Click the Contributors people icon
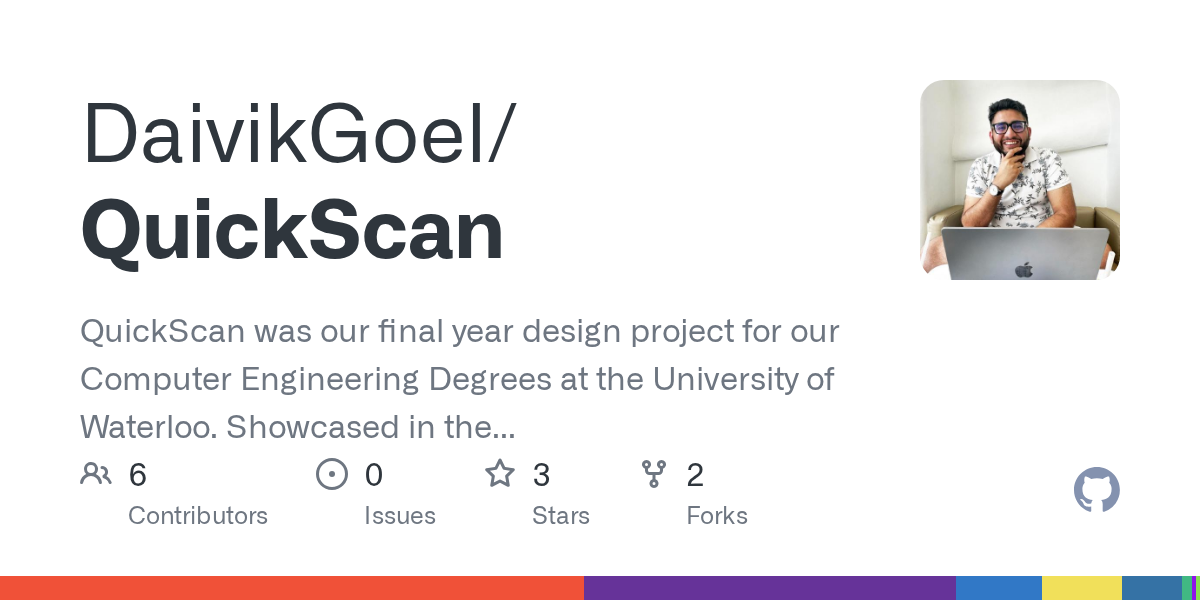The width and height of the screenshot is (1200, 600). (96, 474)
